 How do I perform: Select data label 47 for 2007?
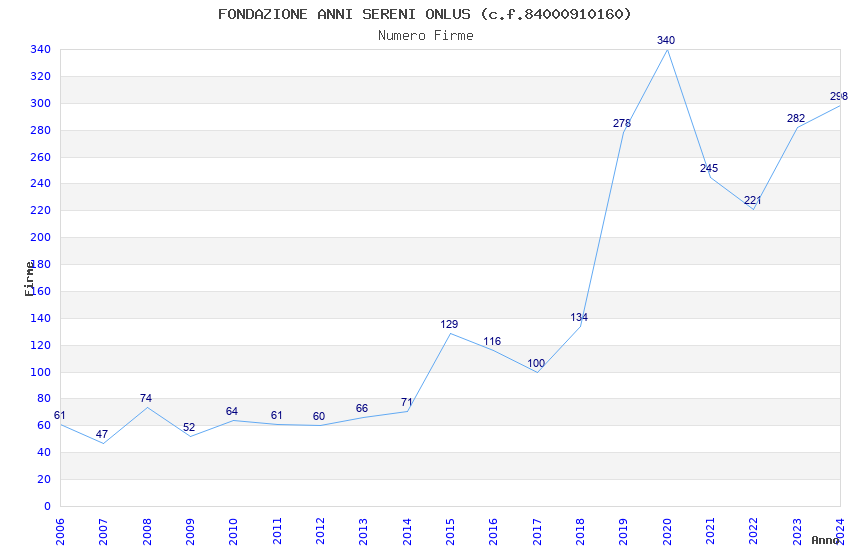point(102,435)
